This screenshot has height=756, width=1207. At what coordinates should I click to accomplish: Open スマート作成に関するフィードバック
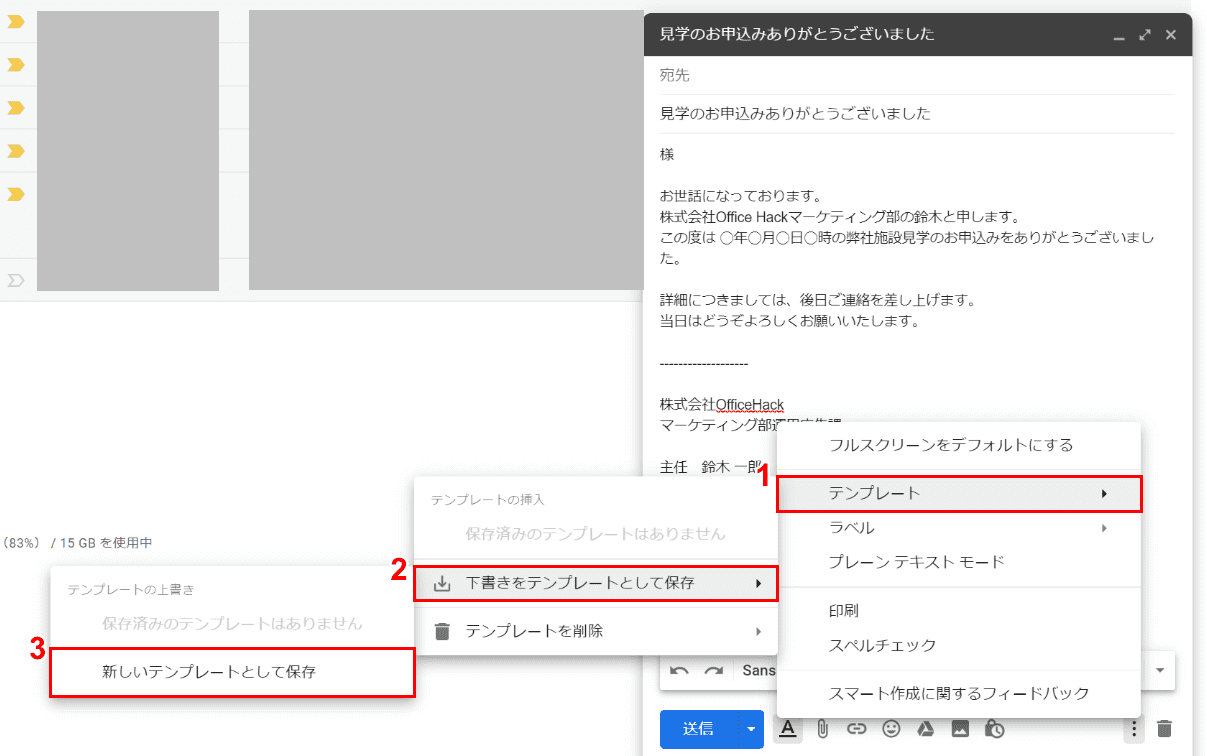point(959,693)
